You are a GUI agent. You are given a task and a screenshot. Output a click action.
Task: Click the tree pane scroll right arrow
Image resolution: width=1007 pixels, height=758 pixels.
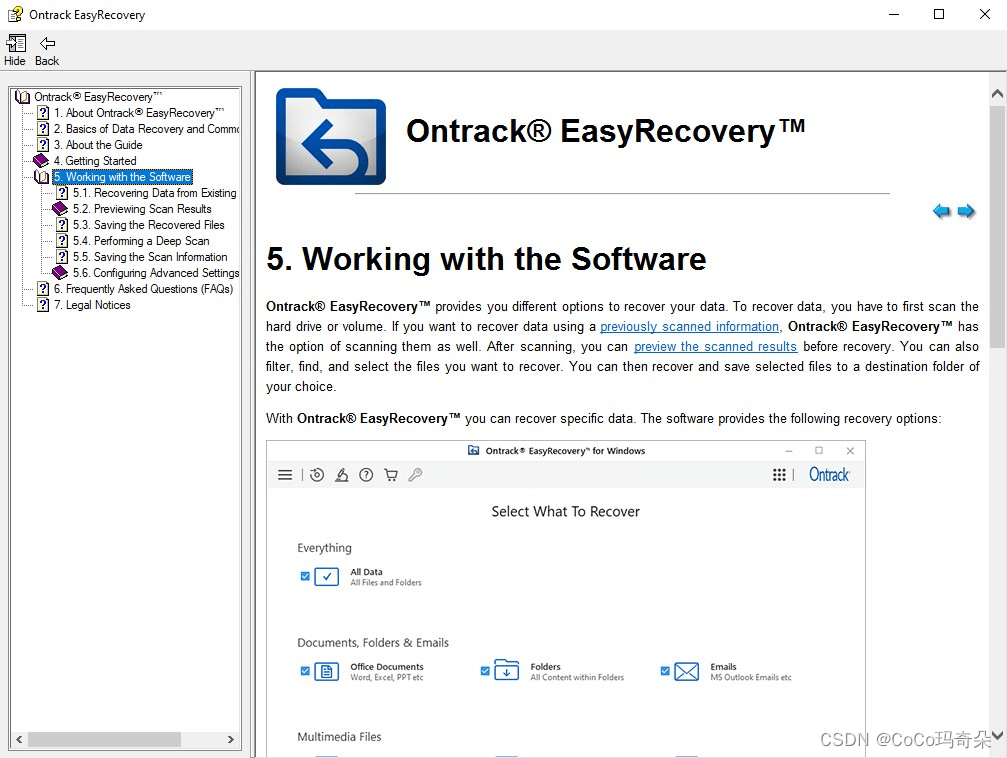click(x=231, y=739)
